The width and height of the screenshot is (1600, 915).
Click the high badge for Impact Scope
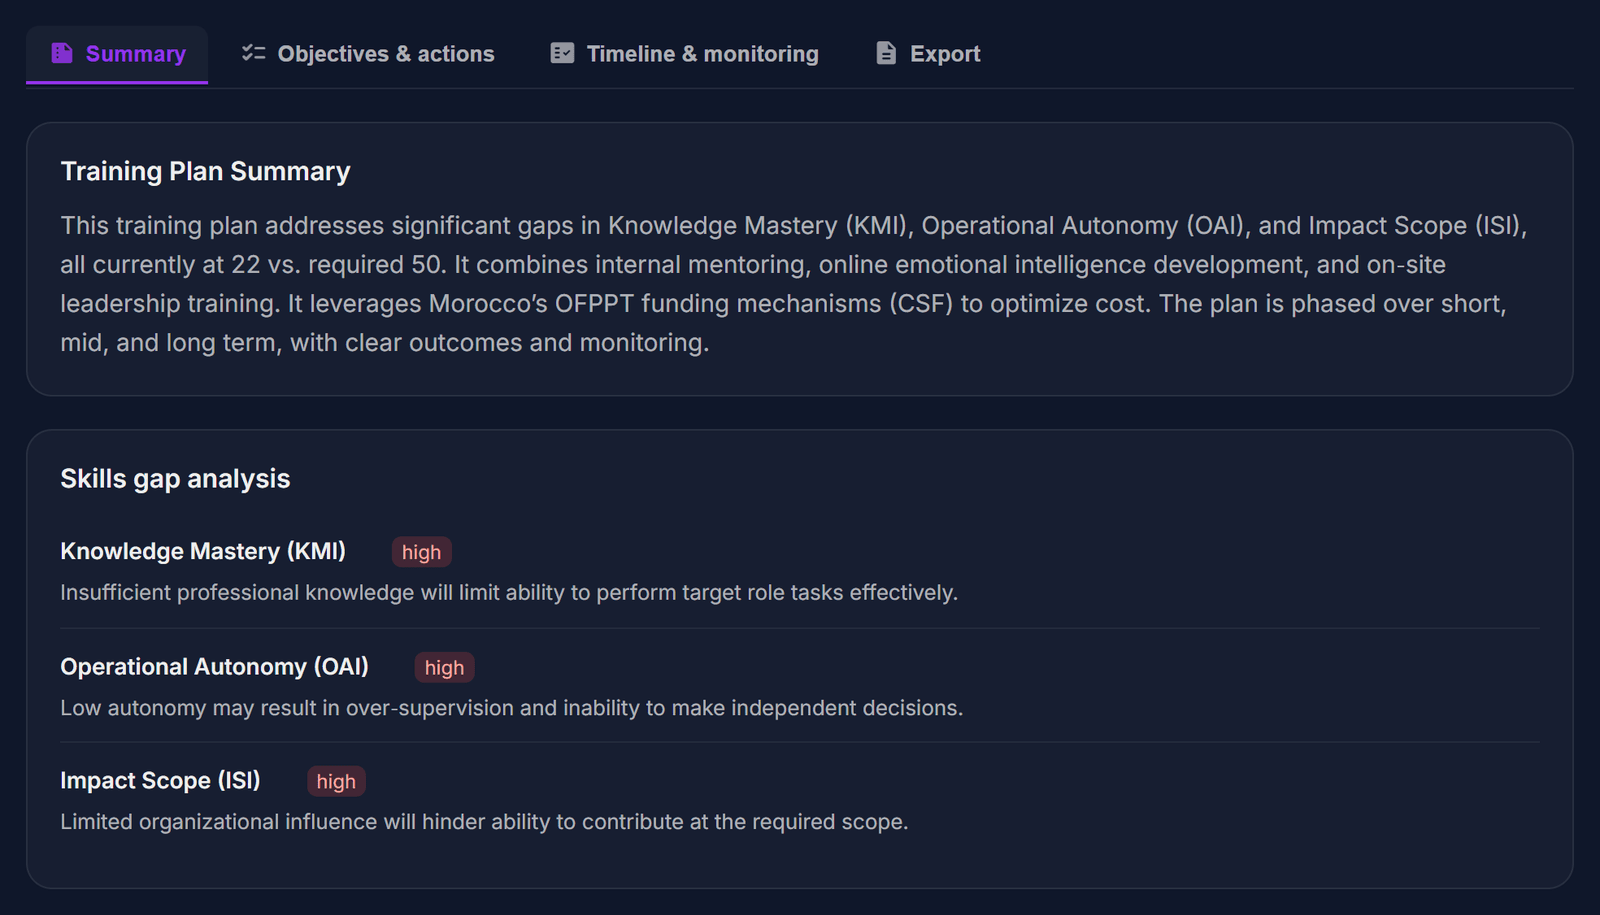click(x=336, y=781)
